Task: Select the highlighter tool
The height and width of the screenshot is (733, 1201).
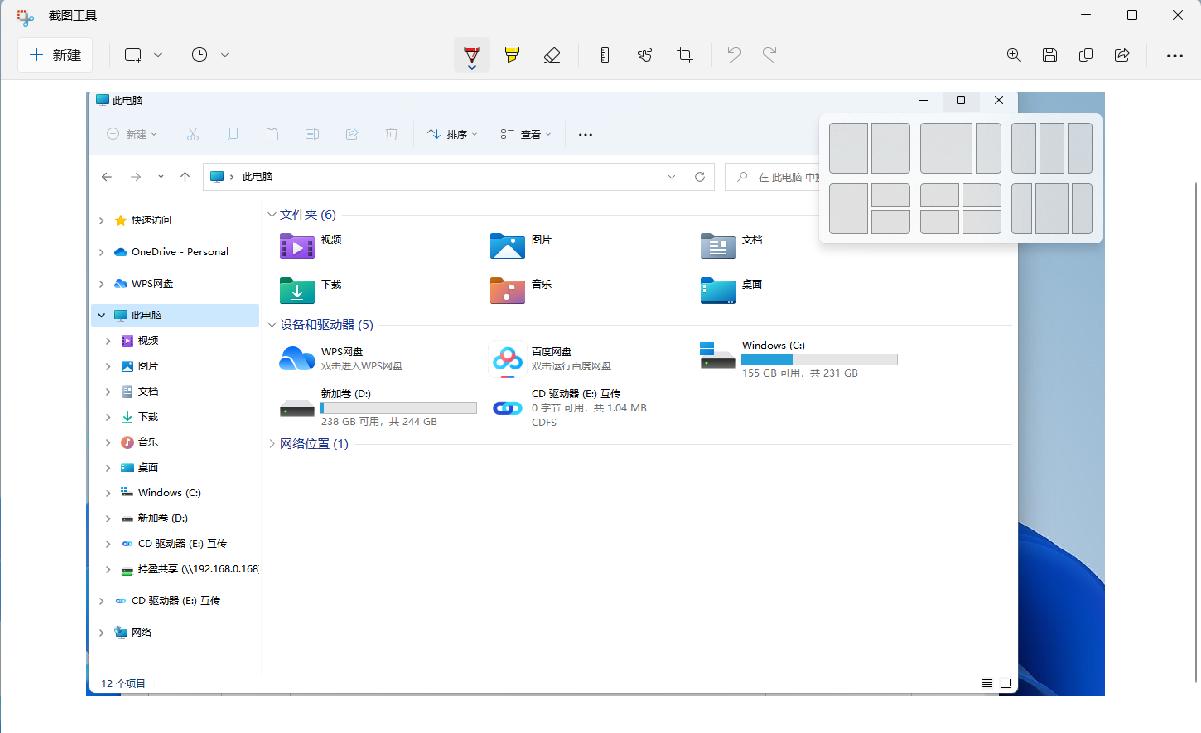Action: point(512,55)
